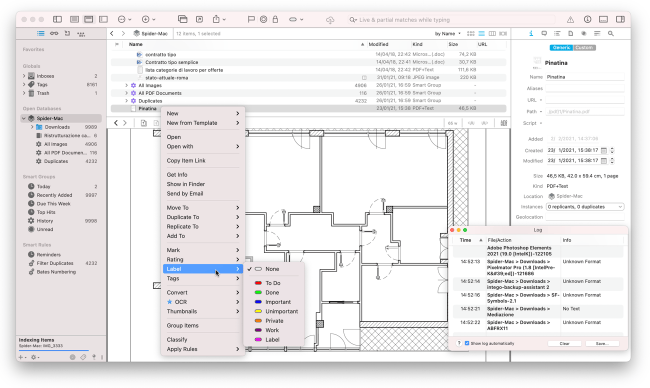This screenshot has height=388, width=650.
Task: Select the reading list glasses icon in sidebar
Action: [x=54, y=34]
